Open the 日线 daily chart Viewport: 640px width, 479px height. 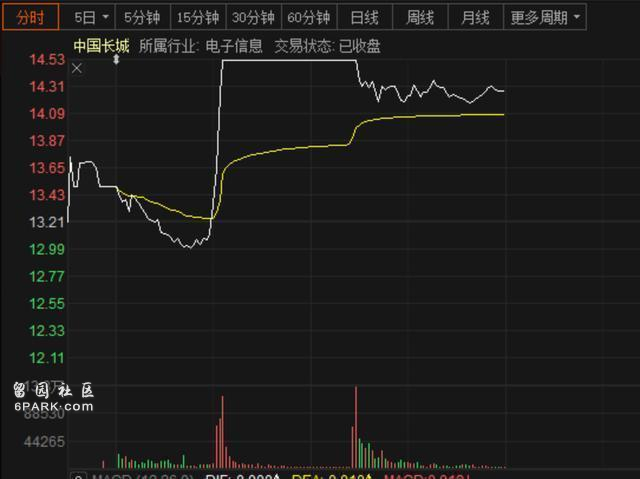click(x=364, y=17)
